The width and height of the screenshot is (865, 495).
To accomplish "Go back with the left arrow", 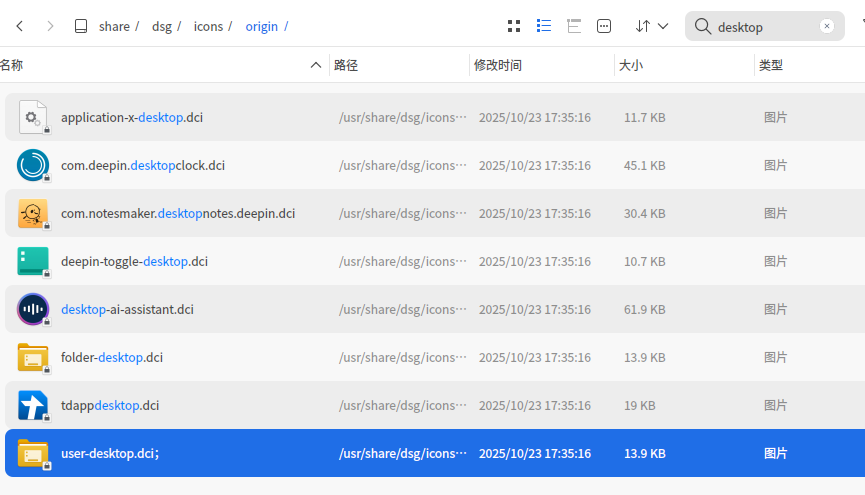I will coord(20,26).
